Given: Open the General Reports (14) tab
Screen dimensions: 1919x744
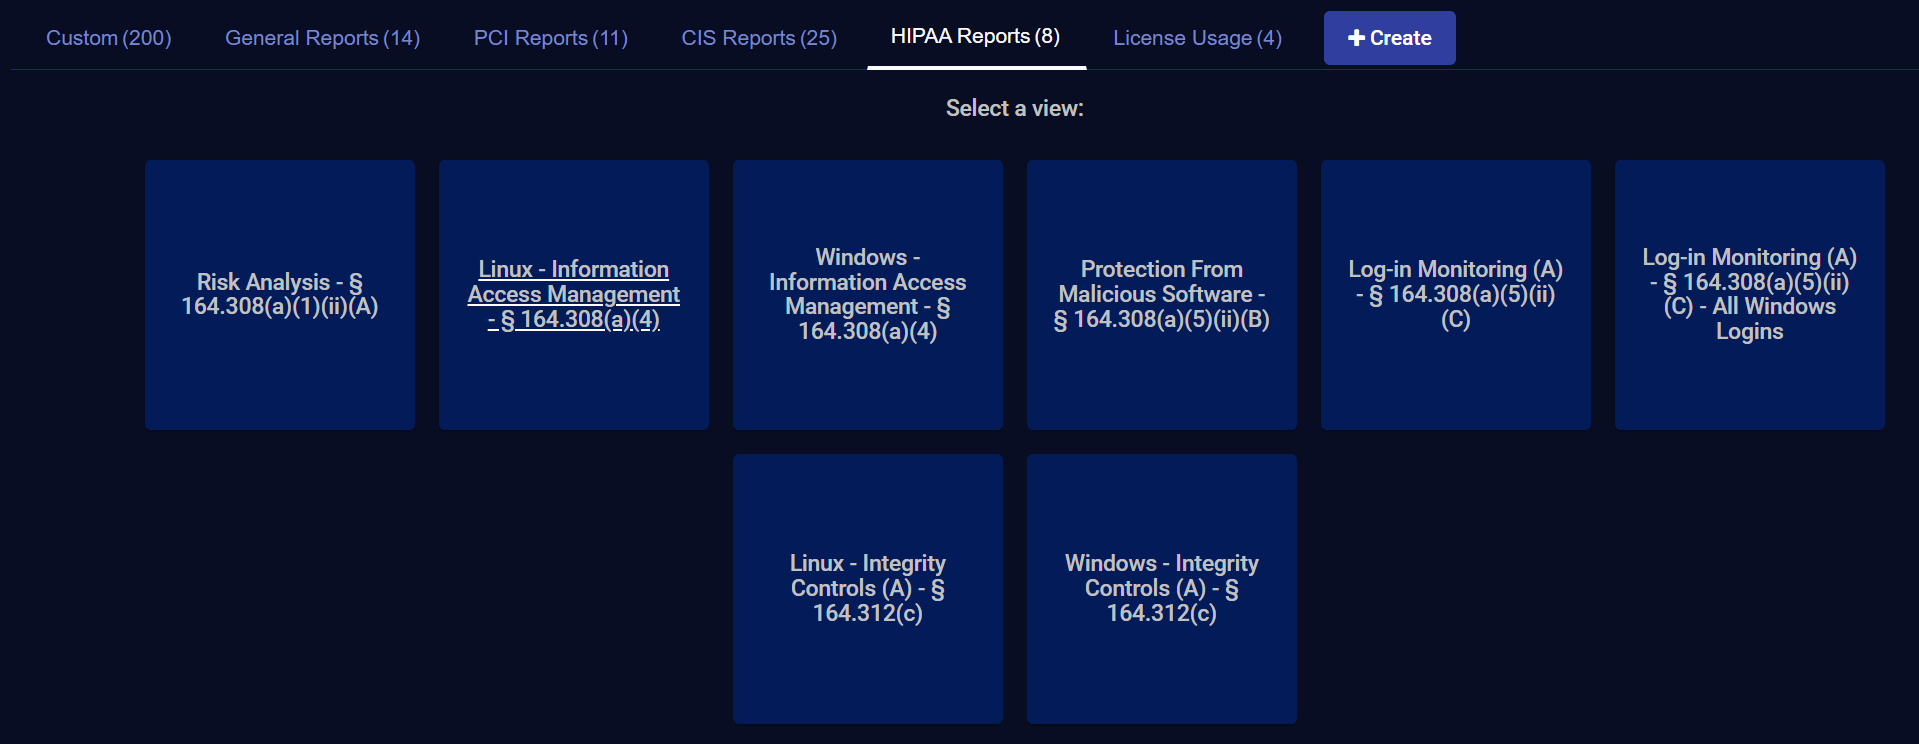Looking at the screenshot, I should click(x=322, y=38).
